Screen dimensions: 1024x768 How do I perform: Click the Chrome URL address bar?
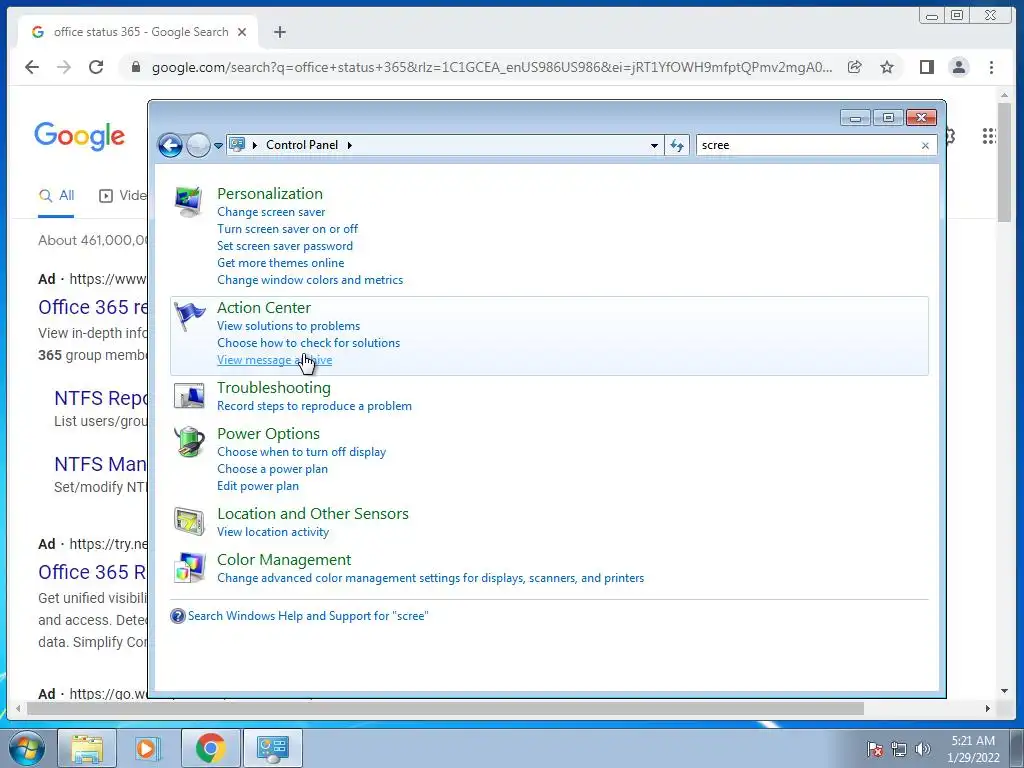tap(491, 67)
